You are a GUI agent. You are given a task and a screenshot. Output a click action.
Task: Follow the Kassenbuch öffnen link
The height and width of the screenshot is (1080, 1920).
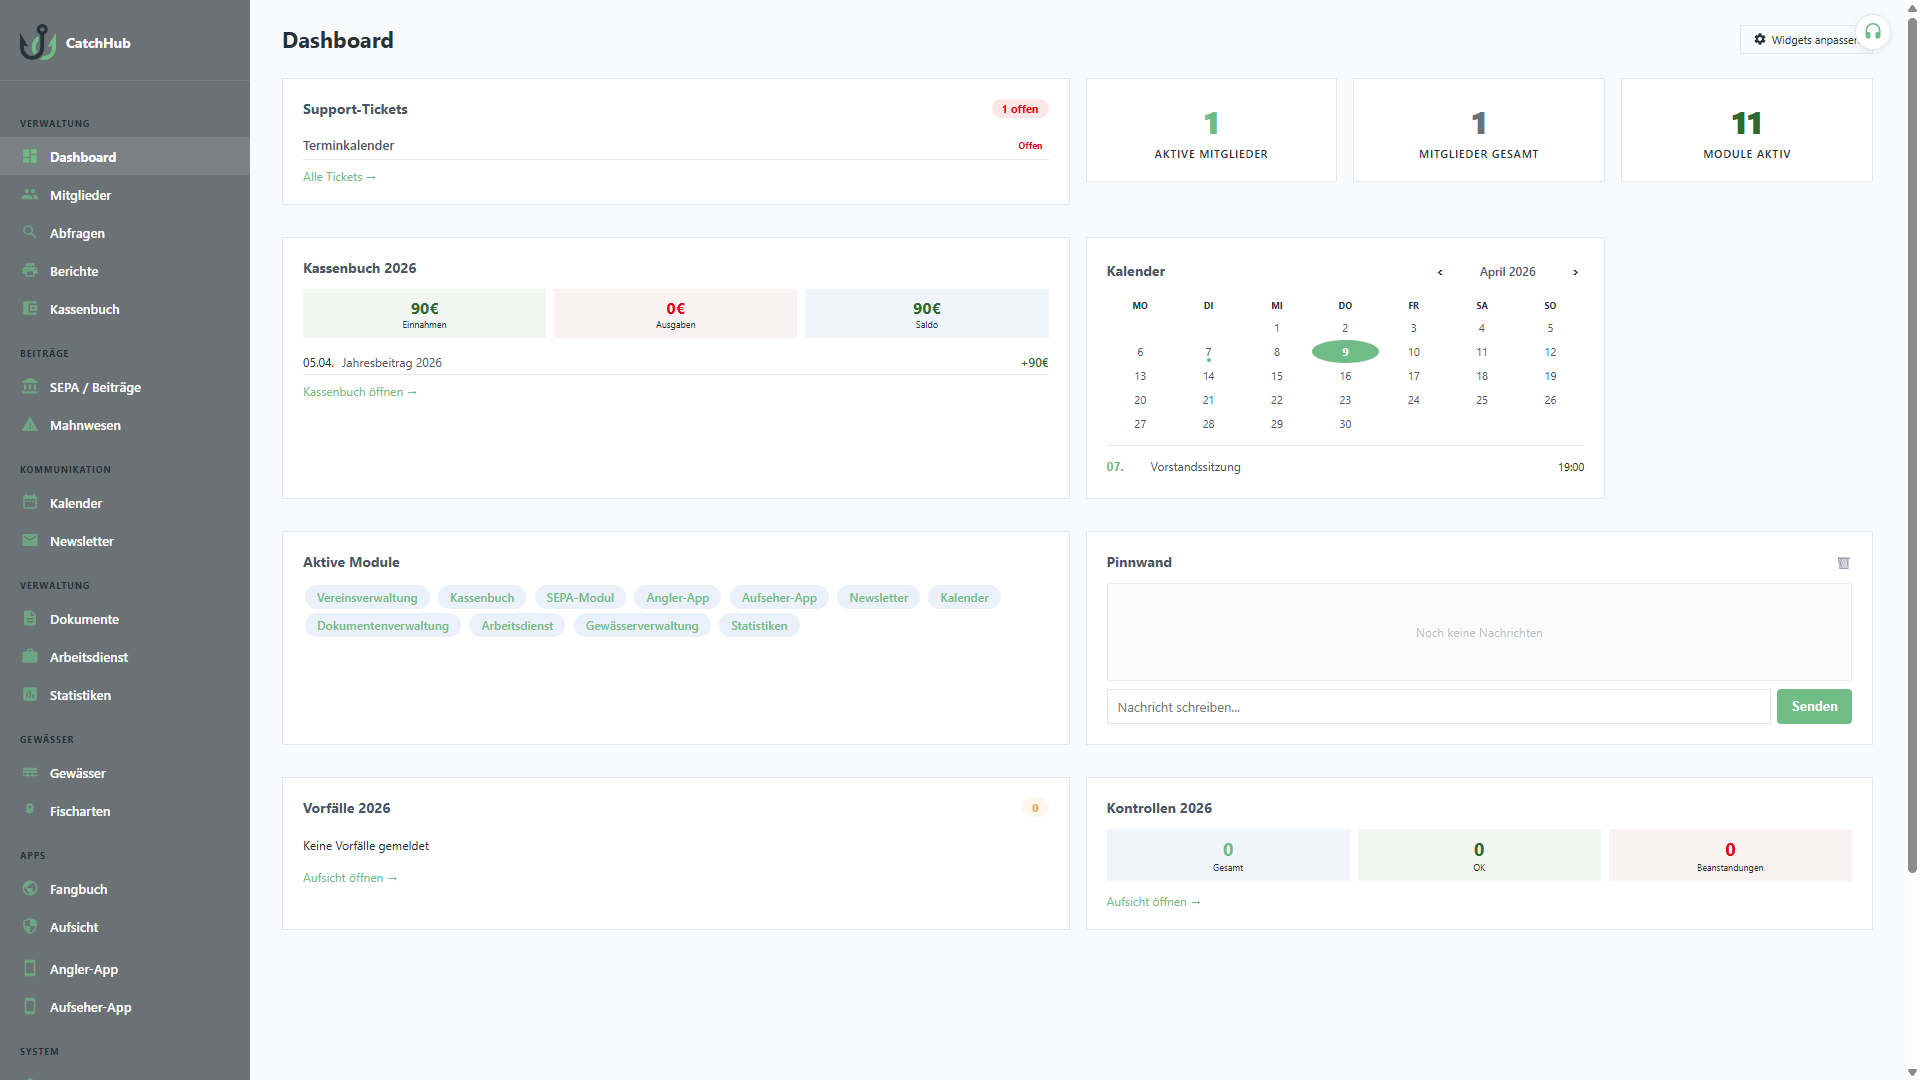point(360,391)
